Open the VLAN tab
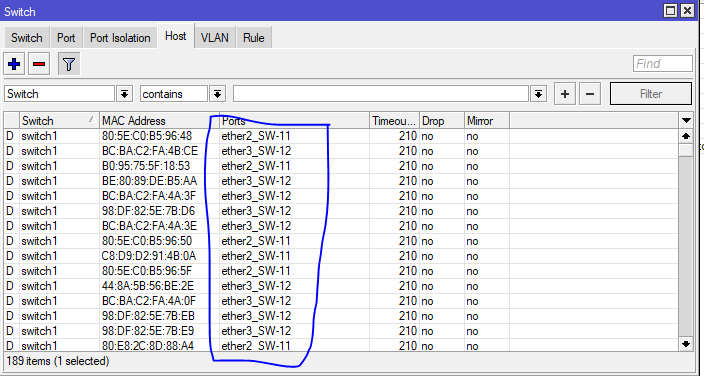704x376 pixels. tap(215, 38)
